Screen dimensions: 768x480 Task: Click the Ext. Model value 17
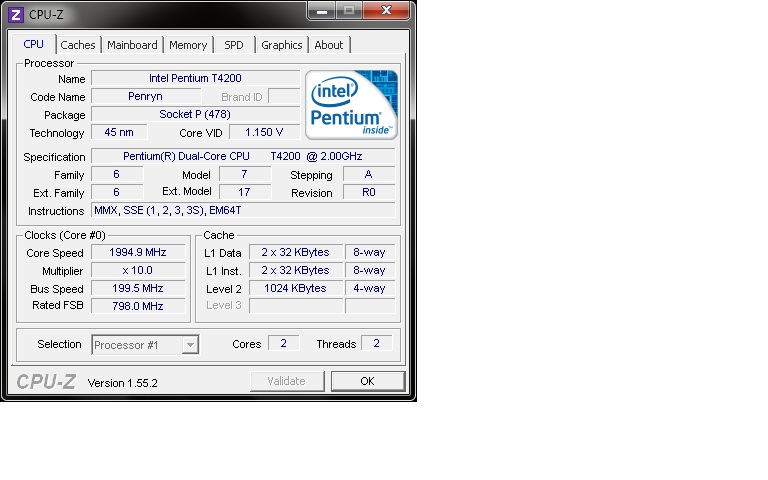coord(244,192)
